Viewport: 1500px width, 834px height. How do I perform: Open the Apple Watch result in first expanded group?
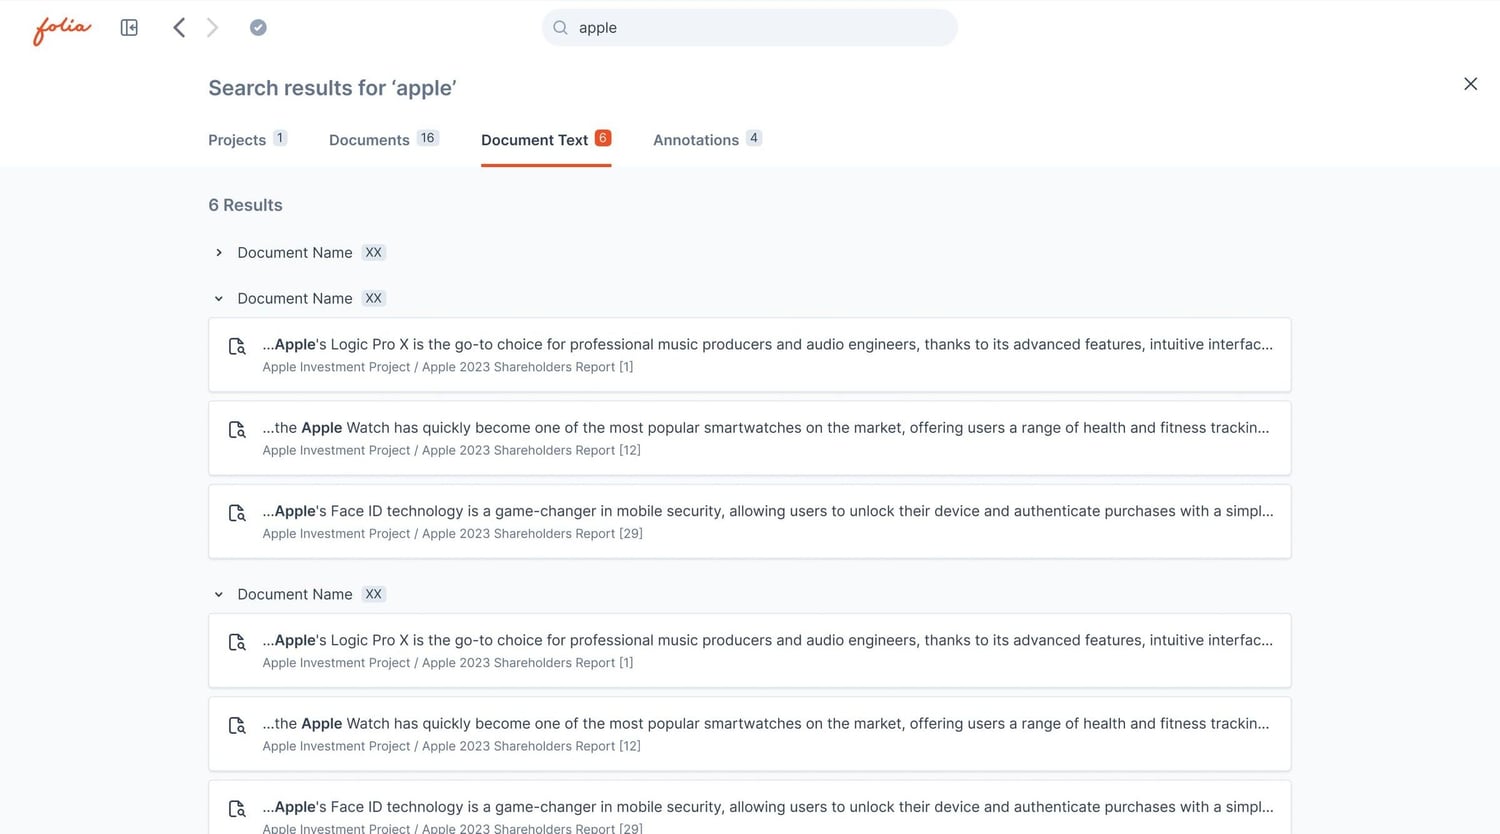point(749,438)
